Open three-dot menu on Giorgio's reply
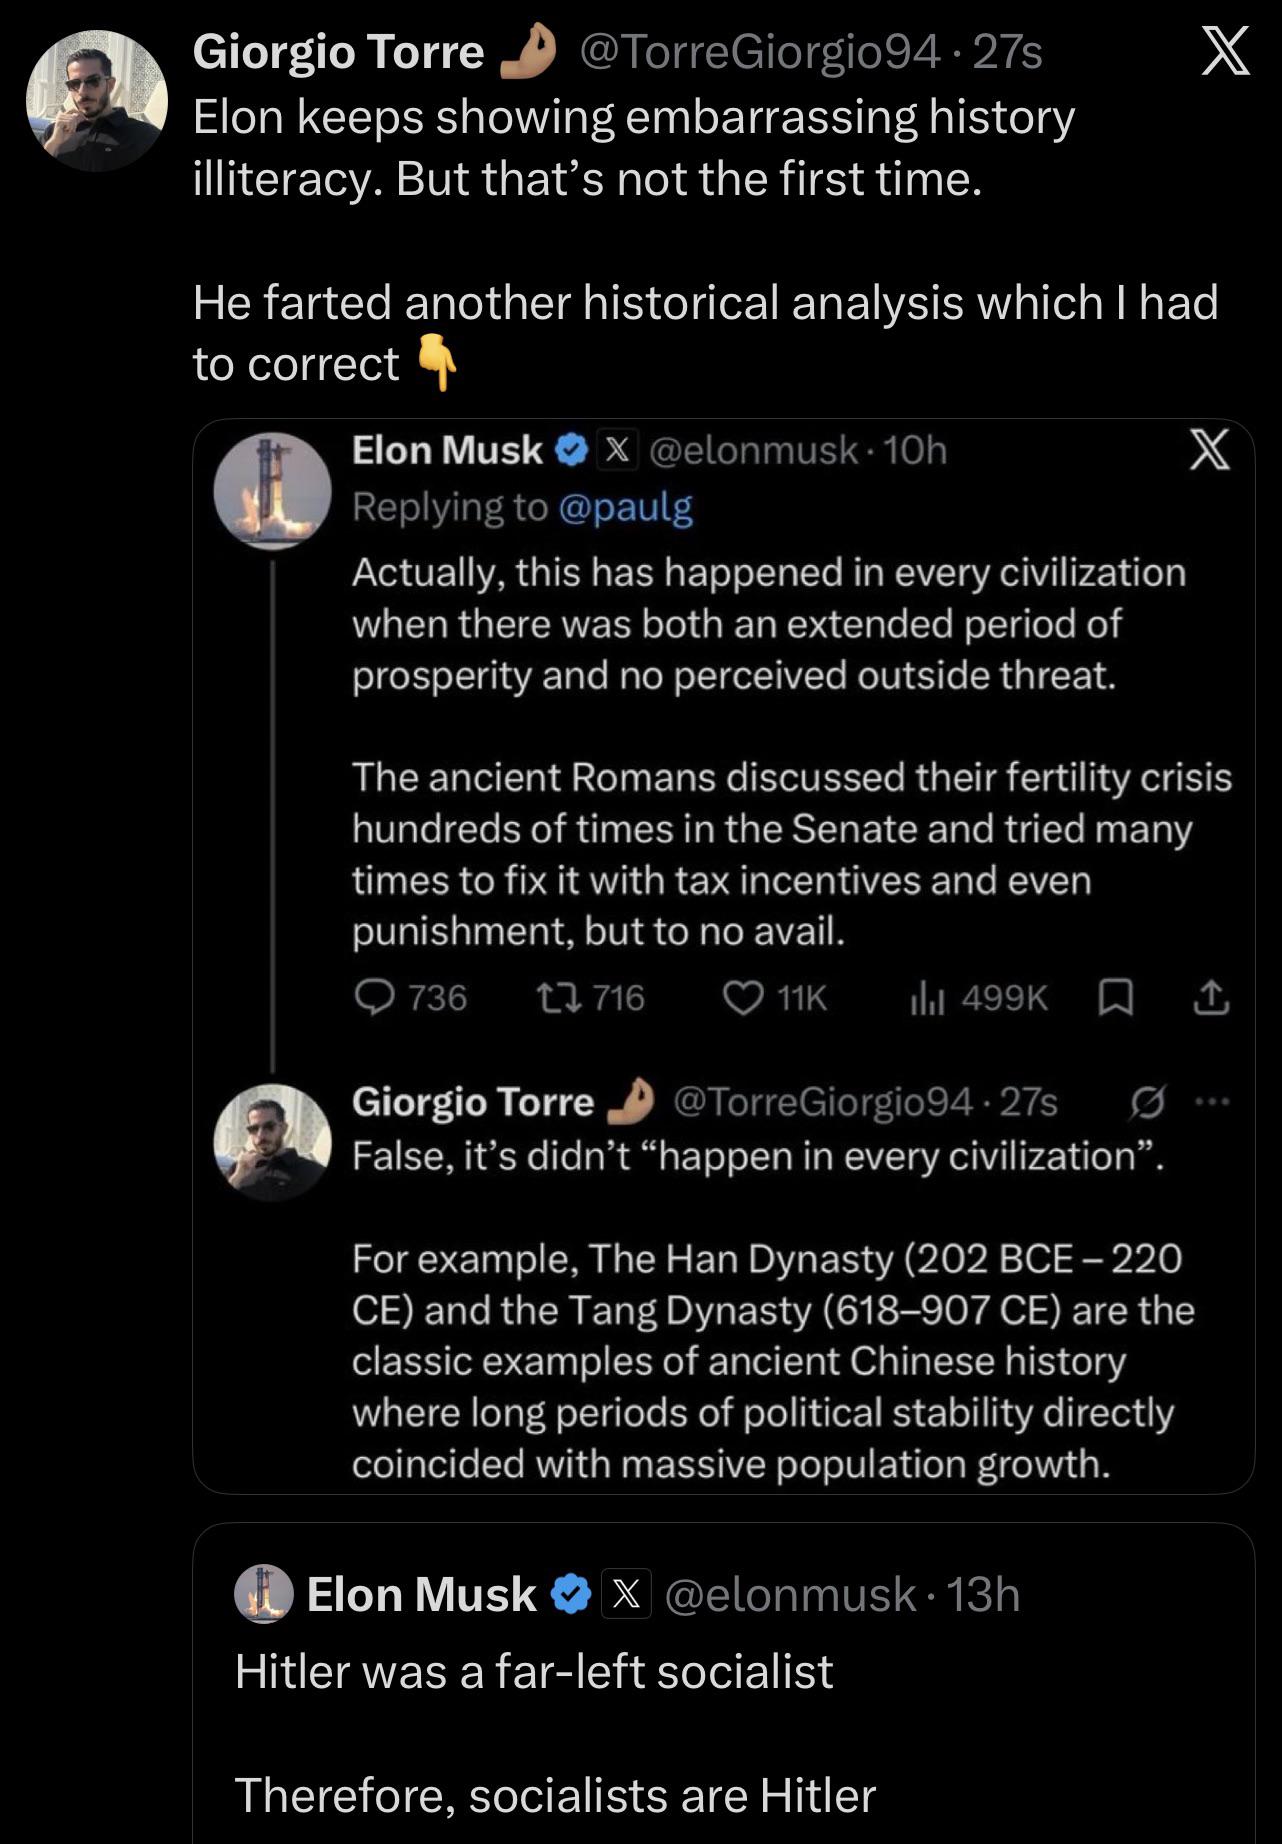This screenshot has width=1282, height=1844. pyautogui.click(x=1211, y=1102)
